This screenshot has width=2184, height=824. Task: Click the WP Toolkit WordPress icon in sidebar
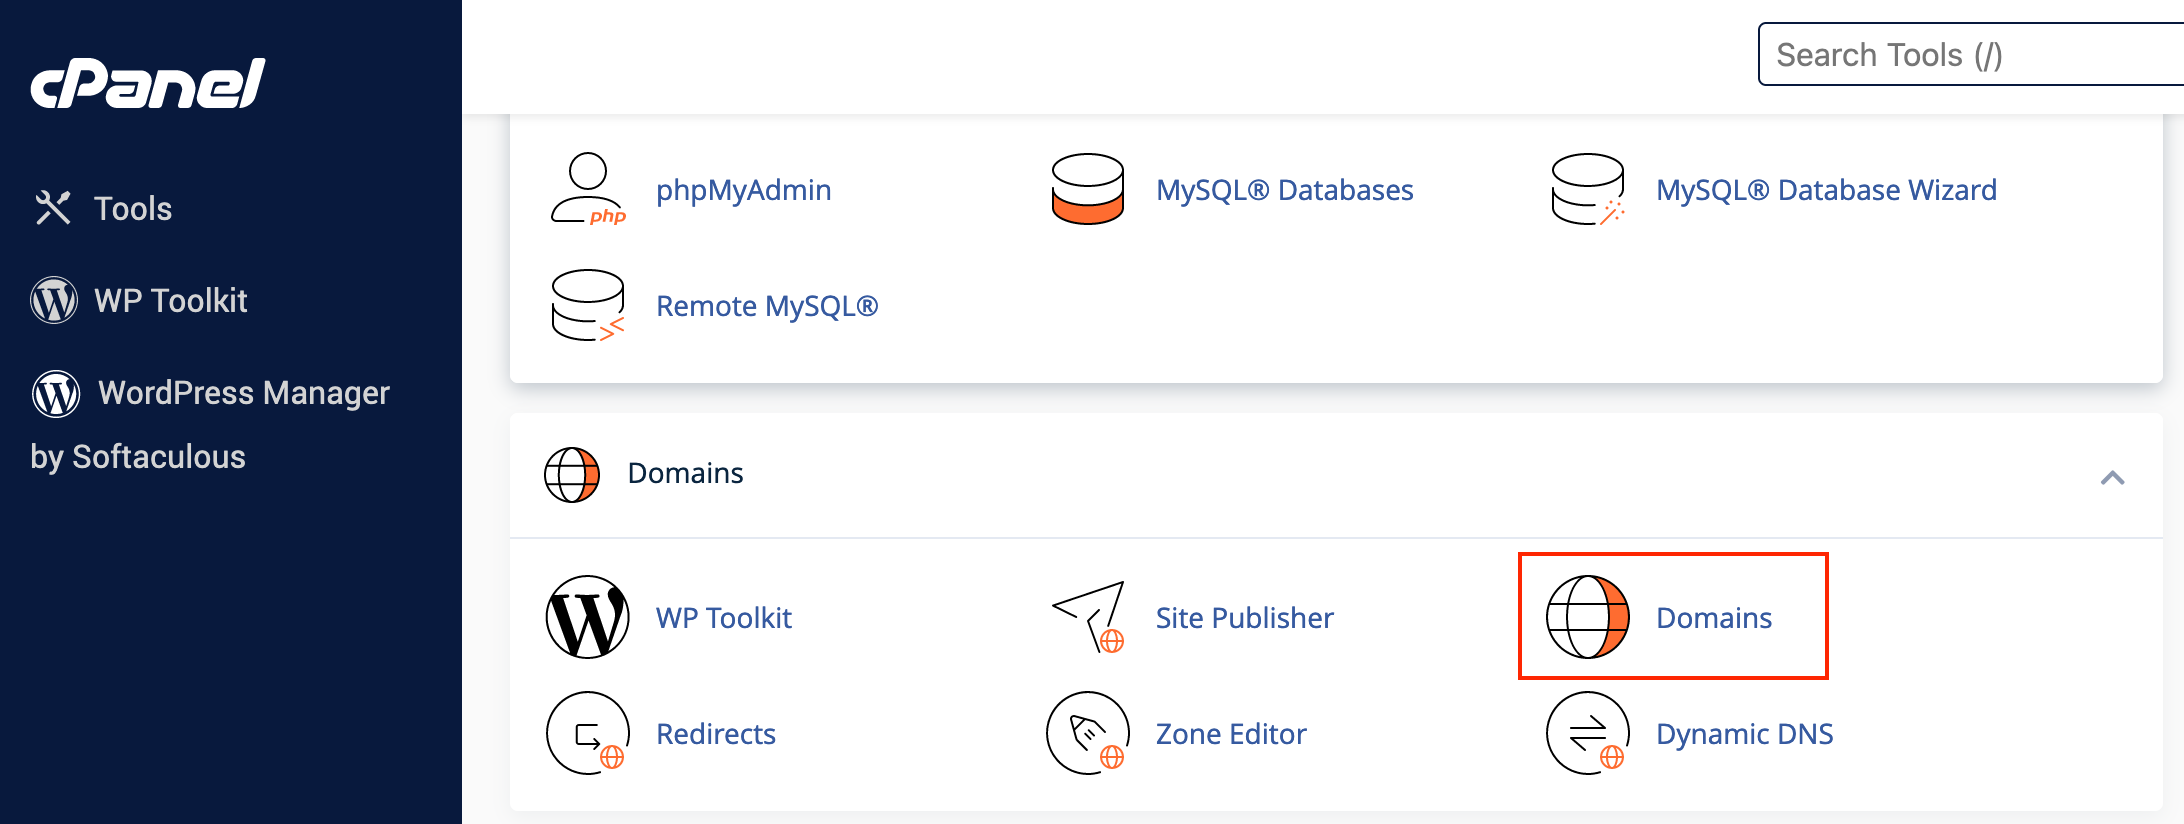(54, 300)
